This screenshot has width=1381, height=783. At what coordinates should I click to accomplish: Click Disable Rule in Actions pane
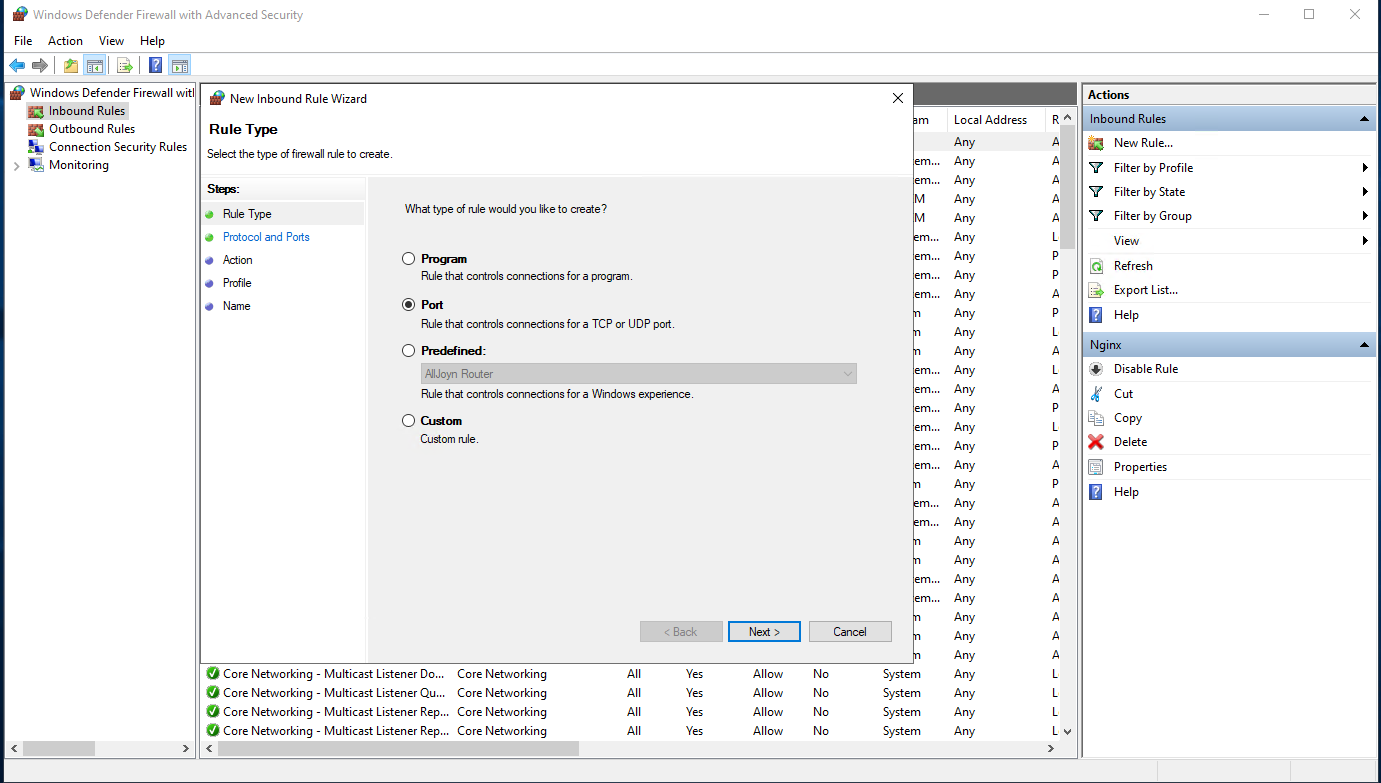pyautogui.click(x=1146, y=369)
